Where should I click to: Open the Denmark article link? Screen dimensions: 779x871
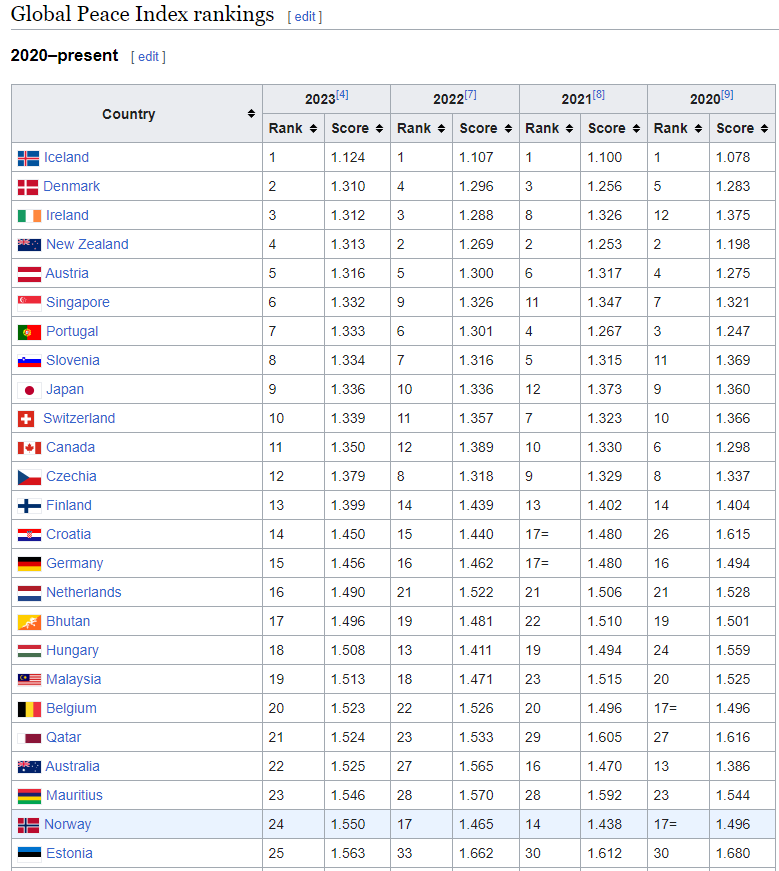(x=71, y=186)
